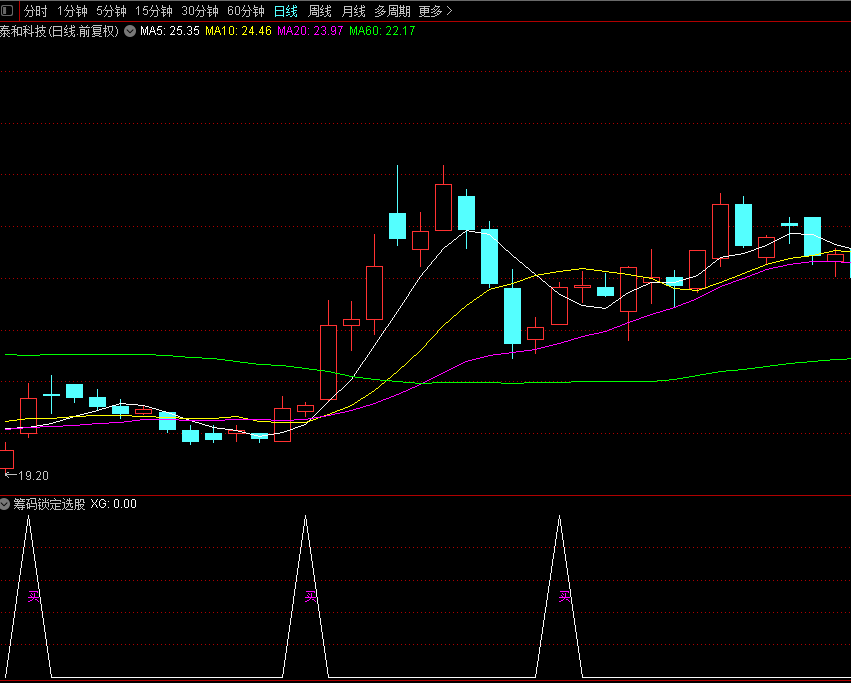Screen dimensions: 851x683
Task: Select the 5分钟 period tab
Action: click(x=111, y=11)
